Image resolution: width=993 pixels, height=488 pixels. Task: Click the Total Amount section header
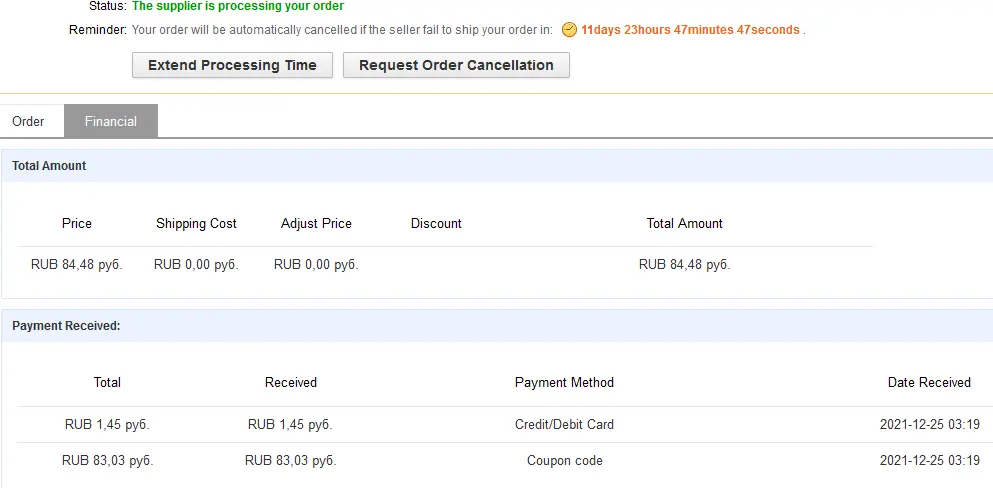tap(49, 166)
